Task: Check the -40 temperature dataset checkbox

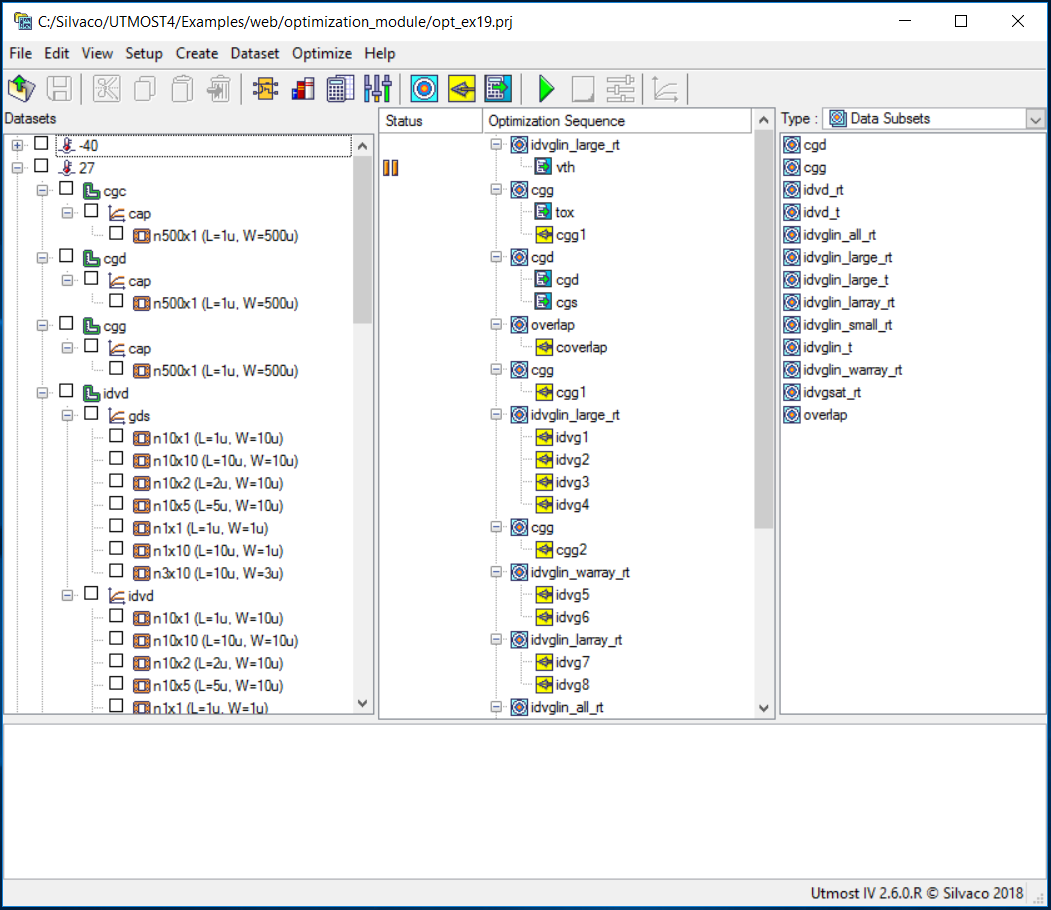Action: [41, 143]
